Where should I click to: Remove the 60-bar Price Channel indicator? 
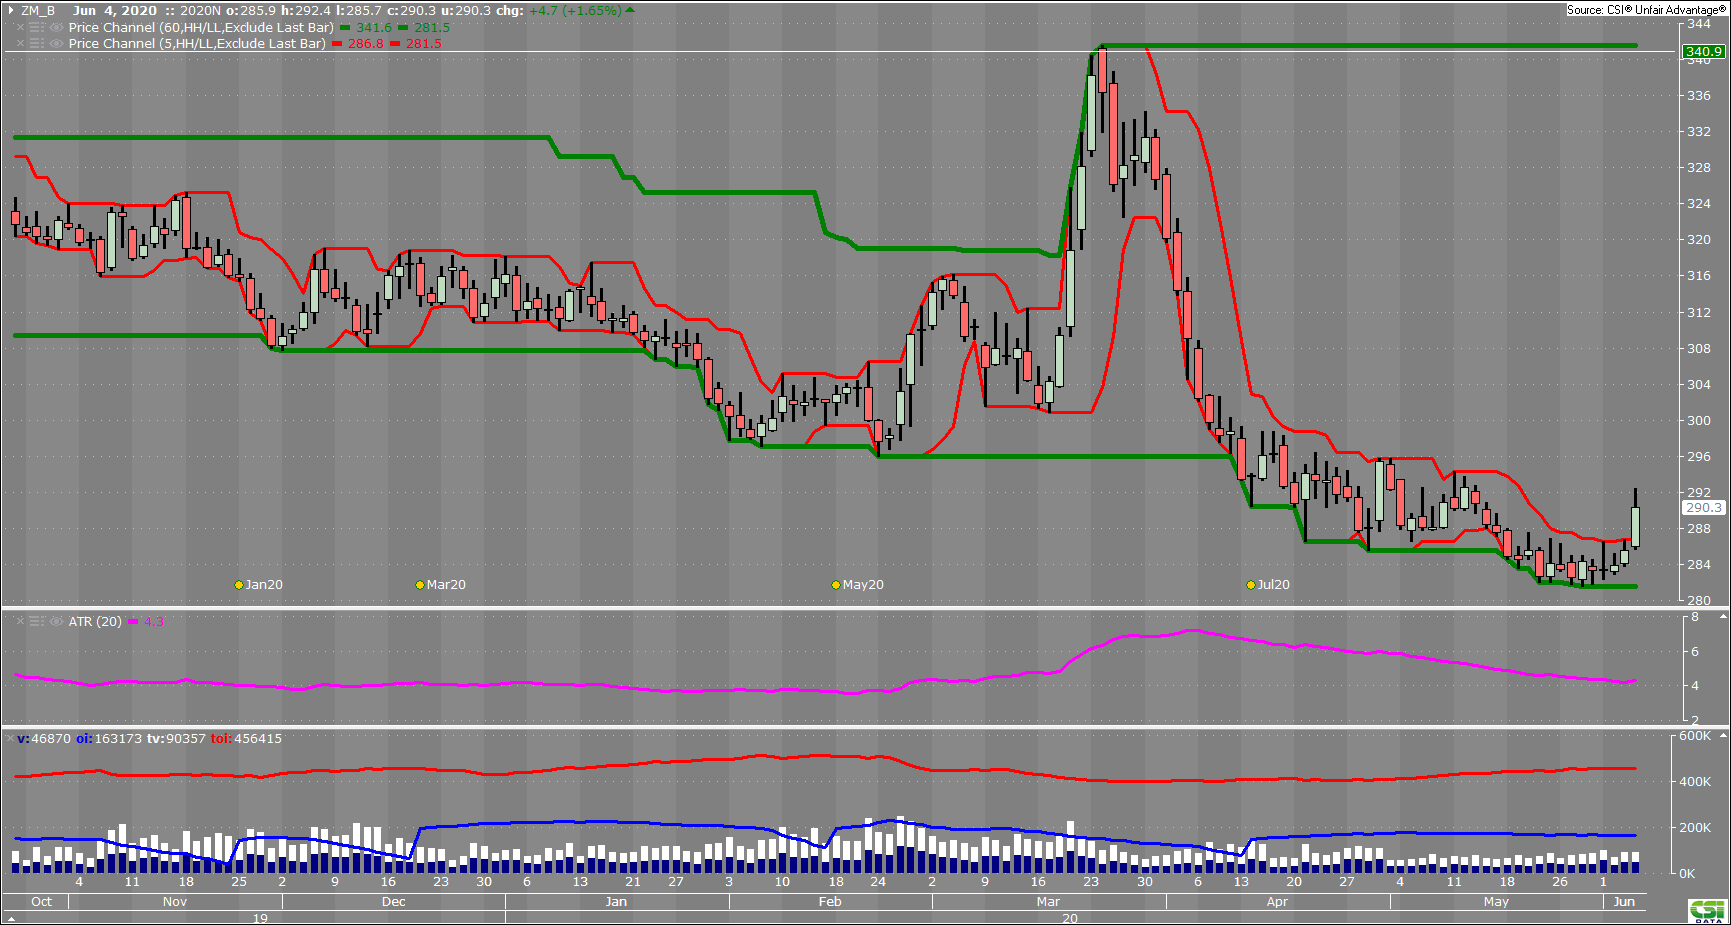coord(20,28)
